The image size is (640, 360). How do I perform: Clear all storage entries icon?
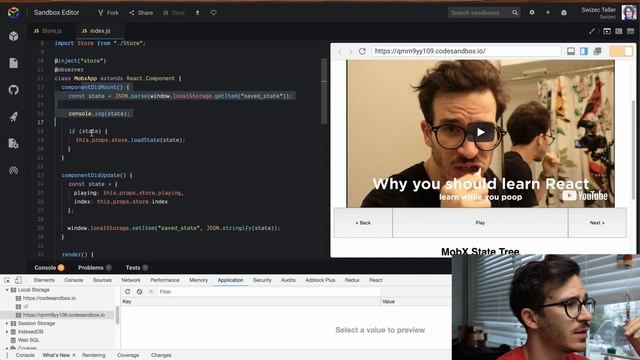tap(140, 291)
